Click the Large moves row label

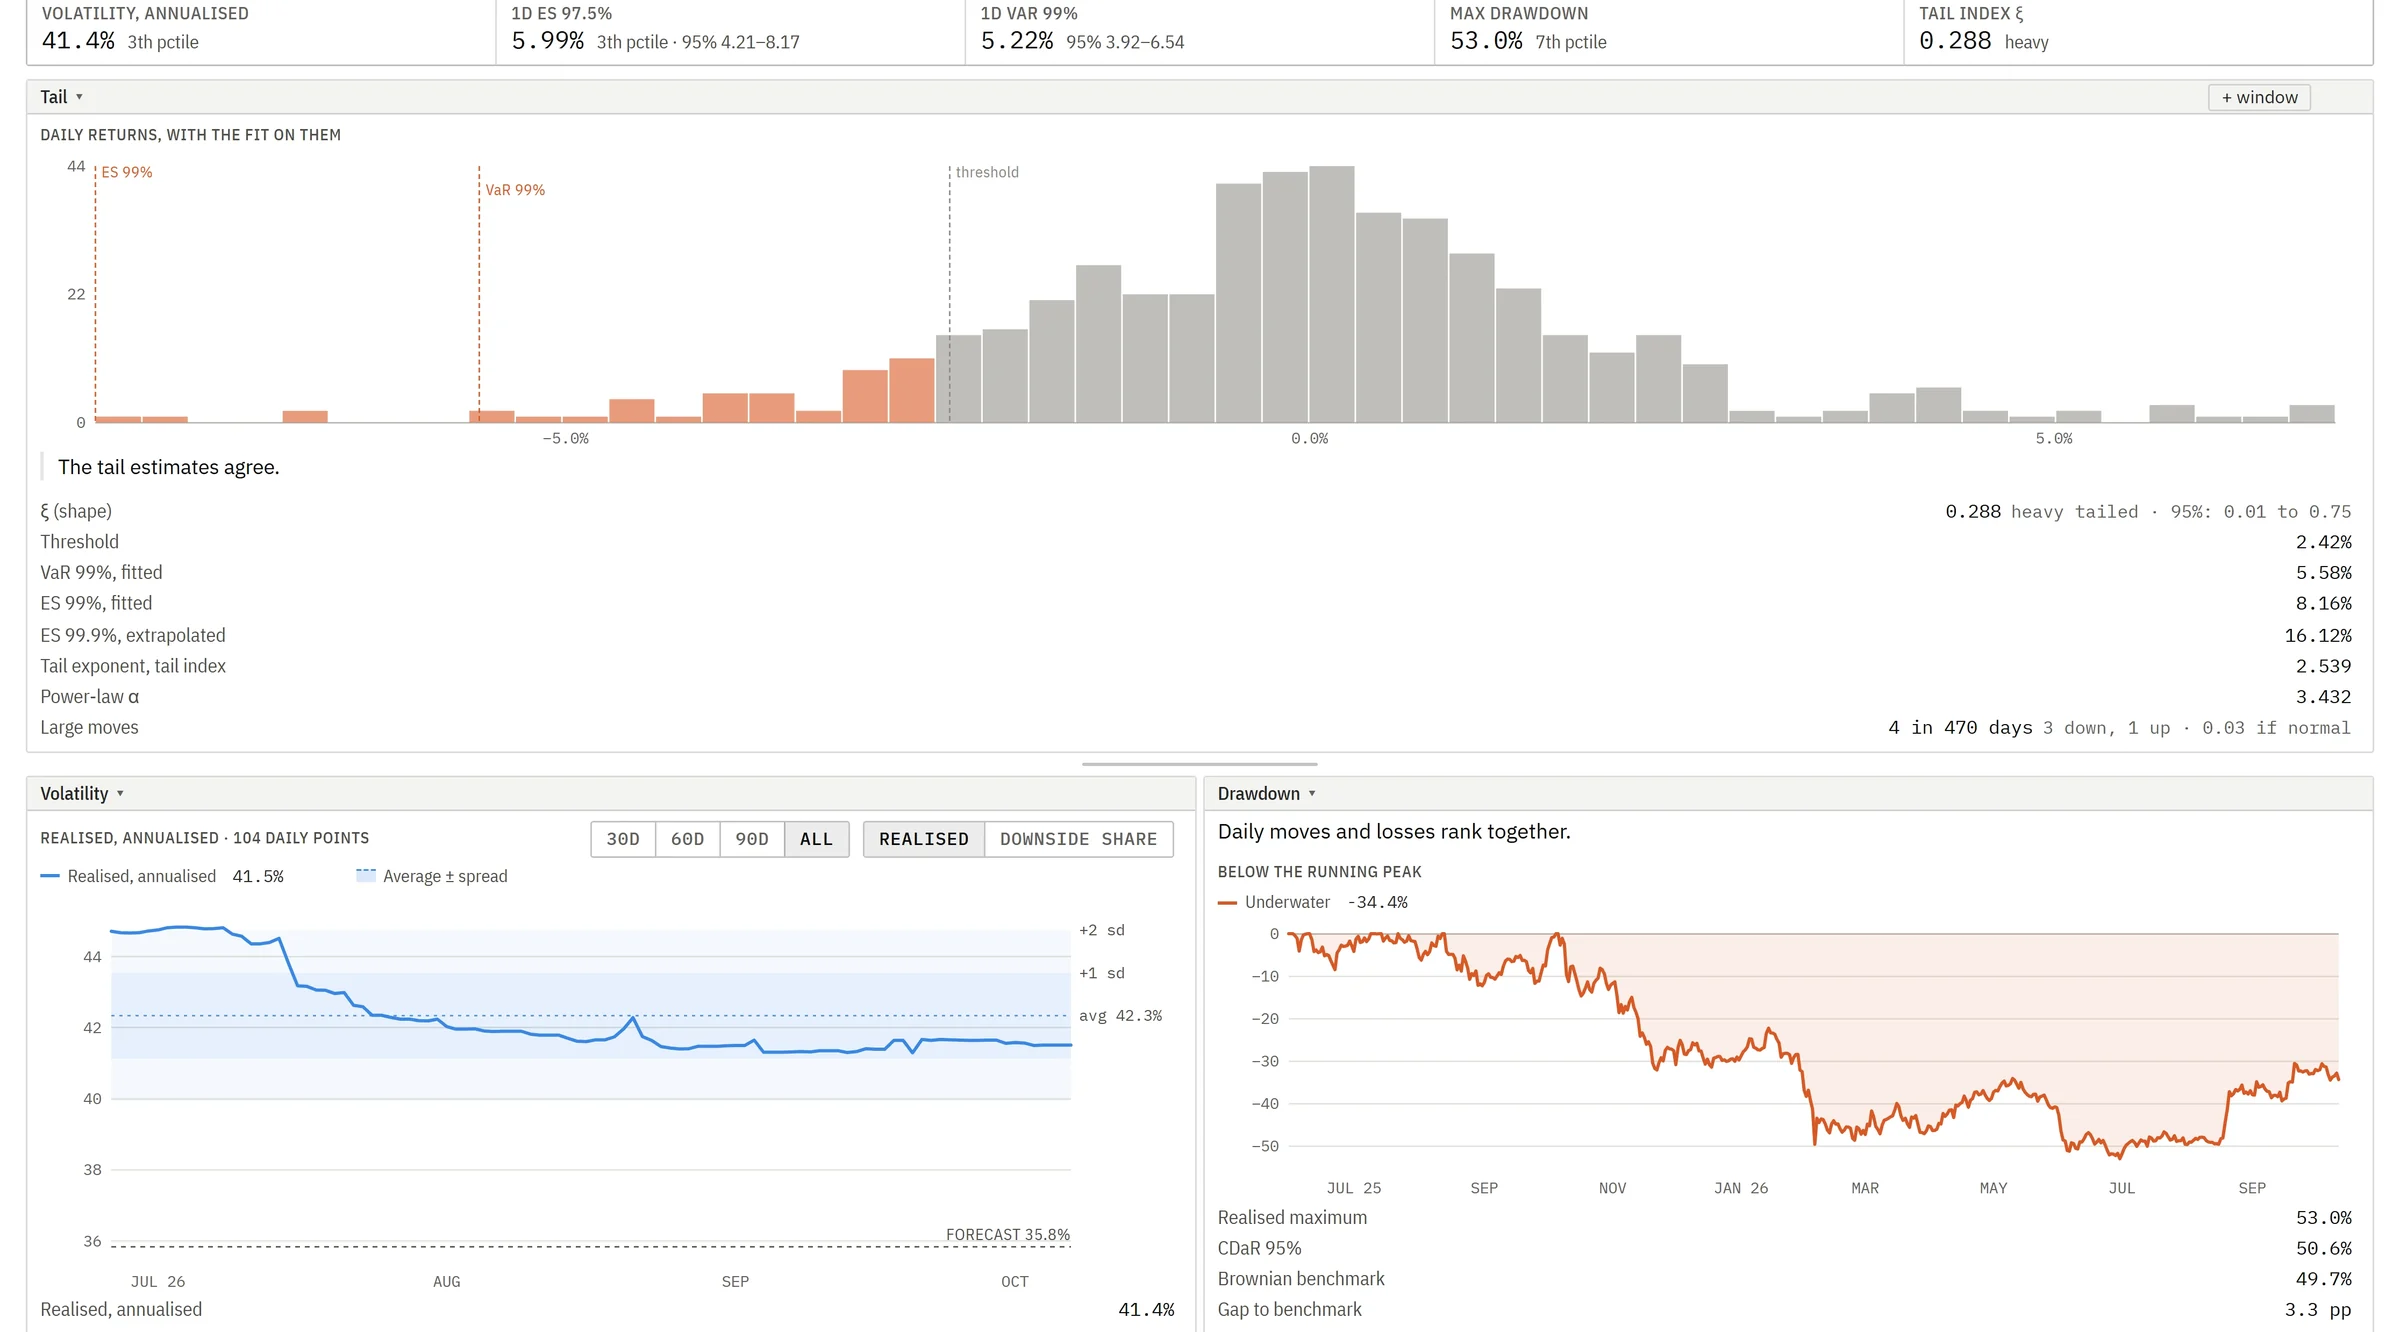tap(89, 728)
